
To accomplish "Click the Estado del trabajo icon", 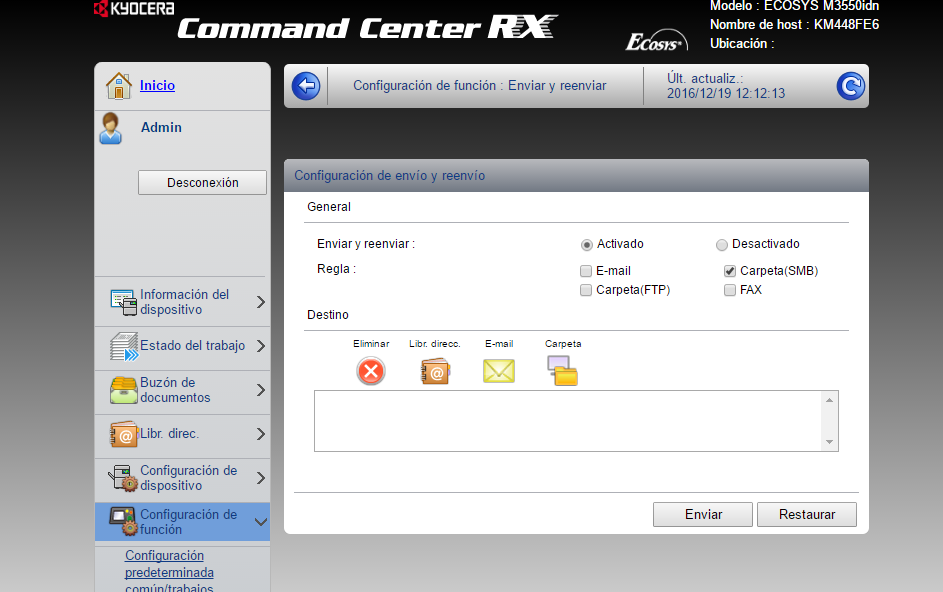I will point(124,347).
